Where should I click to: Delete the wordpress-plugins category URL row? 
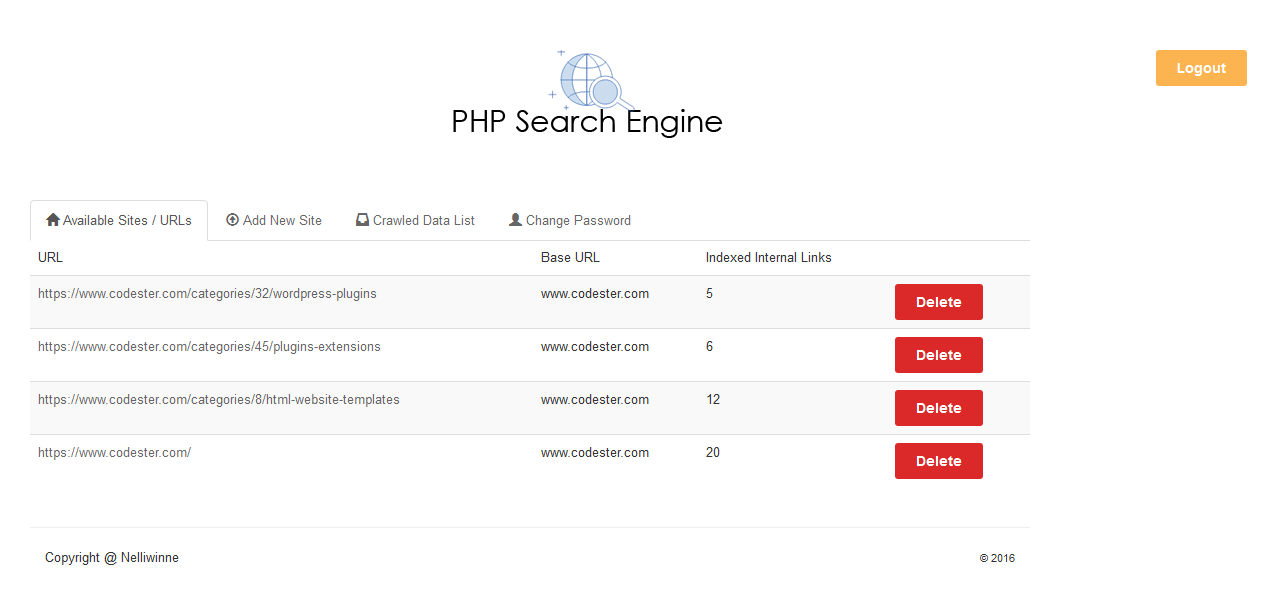(938, 302)
